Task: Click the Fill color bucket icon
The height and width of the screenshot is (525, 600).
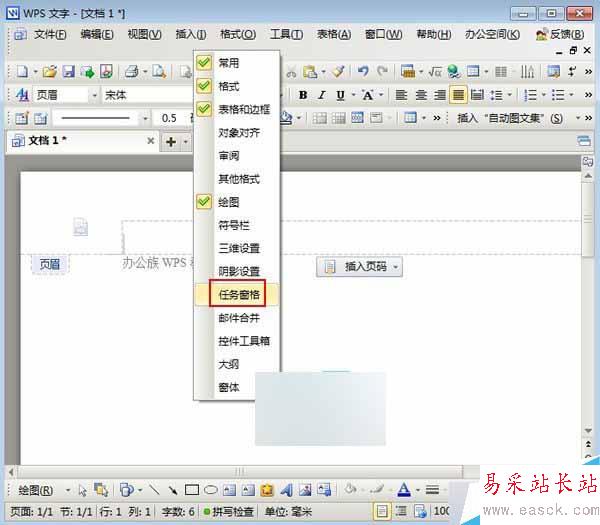Action: click(x=350, y=489)
